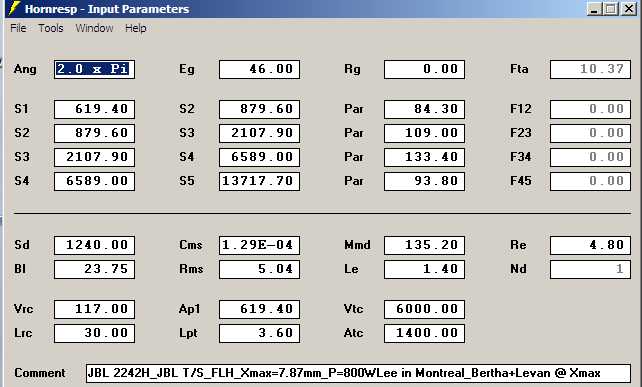Image resolution: width=642 pixels, height=387 pixels.
Task: Click the Eg label
Action: click(x=187, y=69)
